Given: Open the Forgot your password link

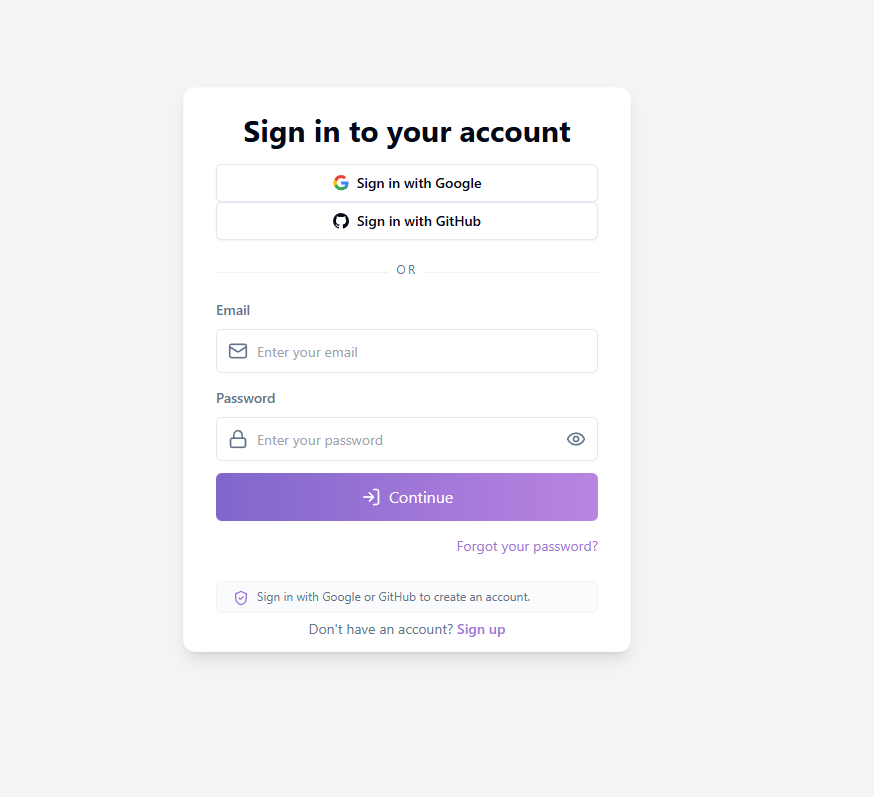Looking at the screenshot, I should click(x=527, y=546).
